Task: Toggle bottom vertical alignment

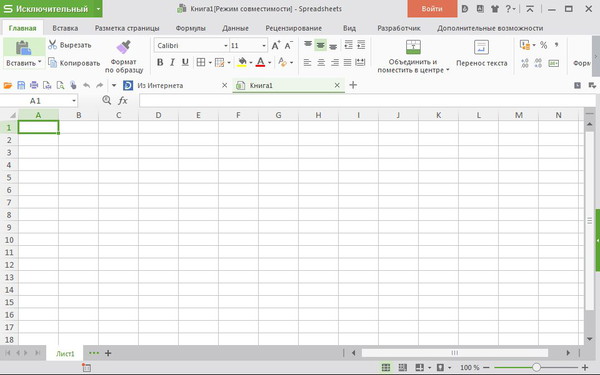Action: 333,46
